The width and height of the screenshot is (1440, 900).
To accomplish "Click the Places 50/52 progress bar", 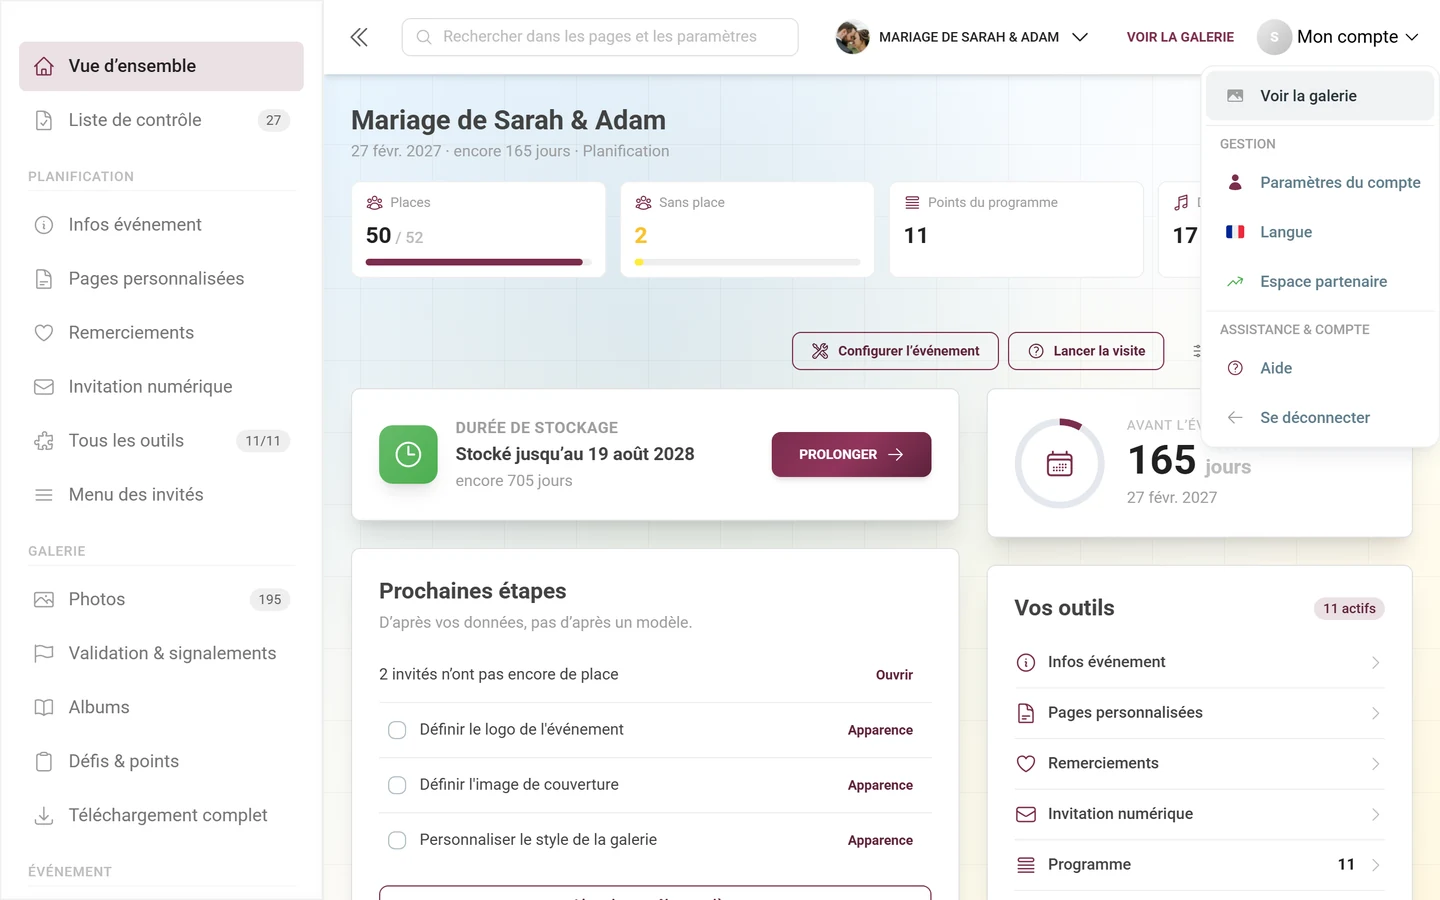I will click(479, 262).
